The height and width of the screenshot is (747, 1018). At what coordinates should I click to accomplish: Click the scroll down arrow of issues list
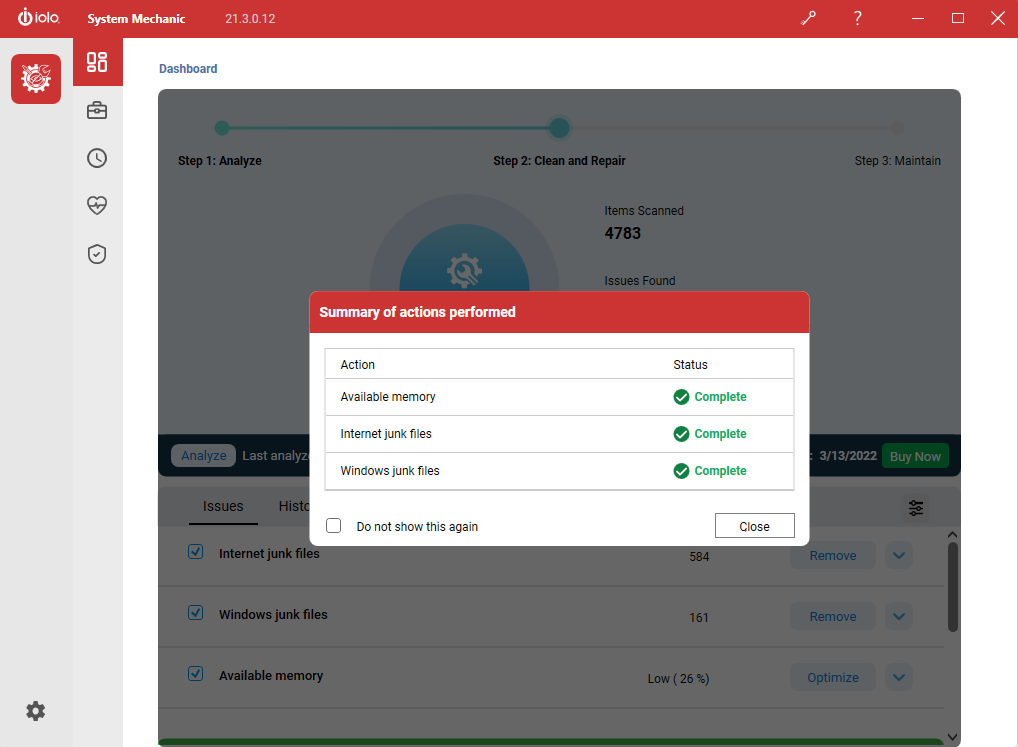click(952, 737)
